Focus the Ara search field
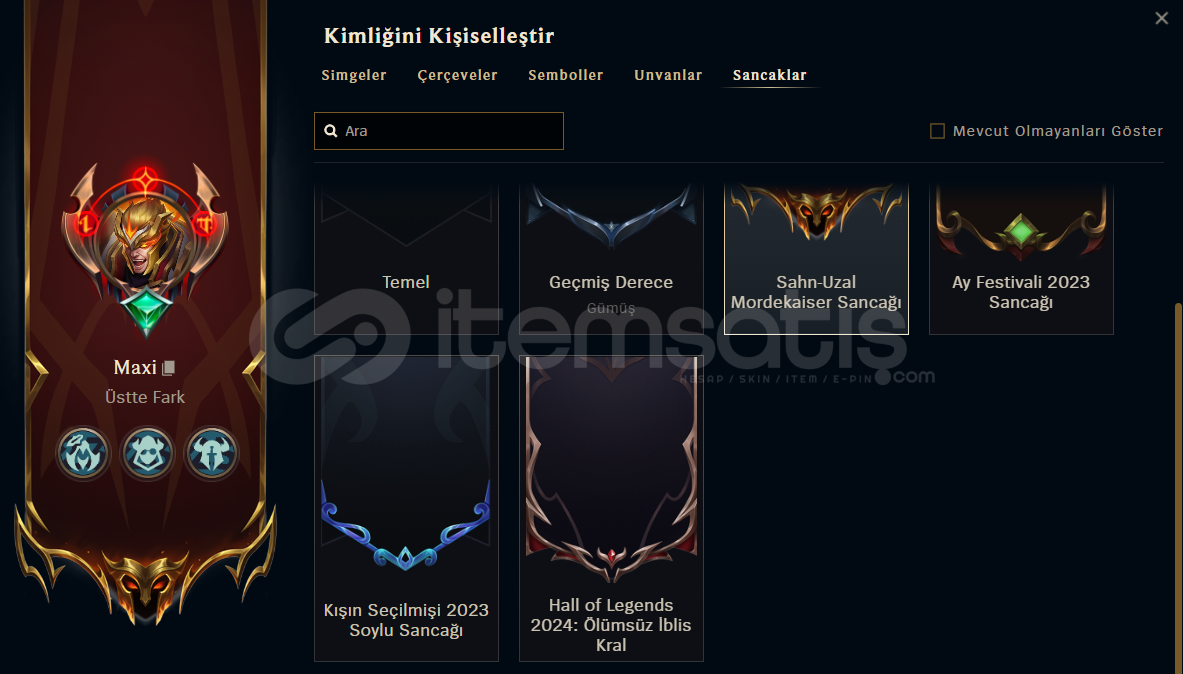The width and height of the screenshot is (1183, 674). (x=438, y=131)
